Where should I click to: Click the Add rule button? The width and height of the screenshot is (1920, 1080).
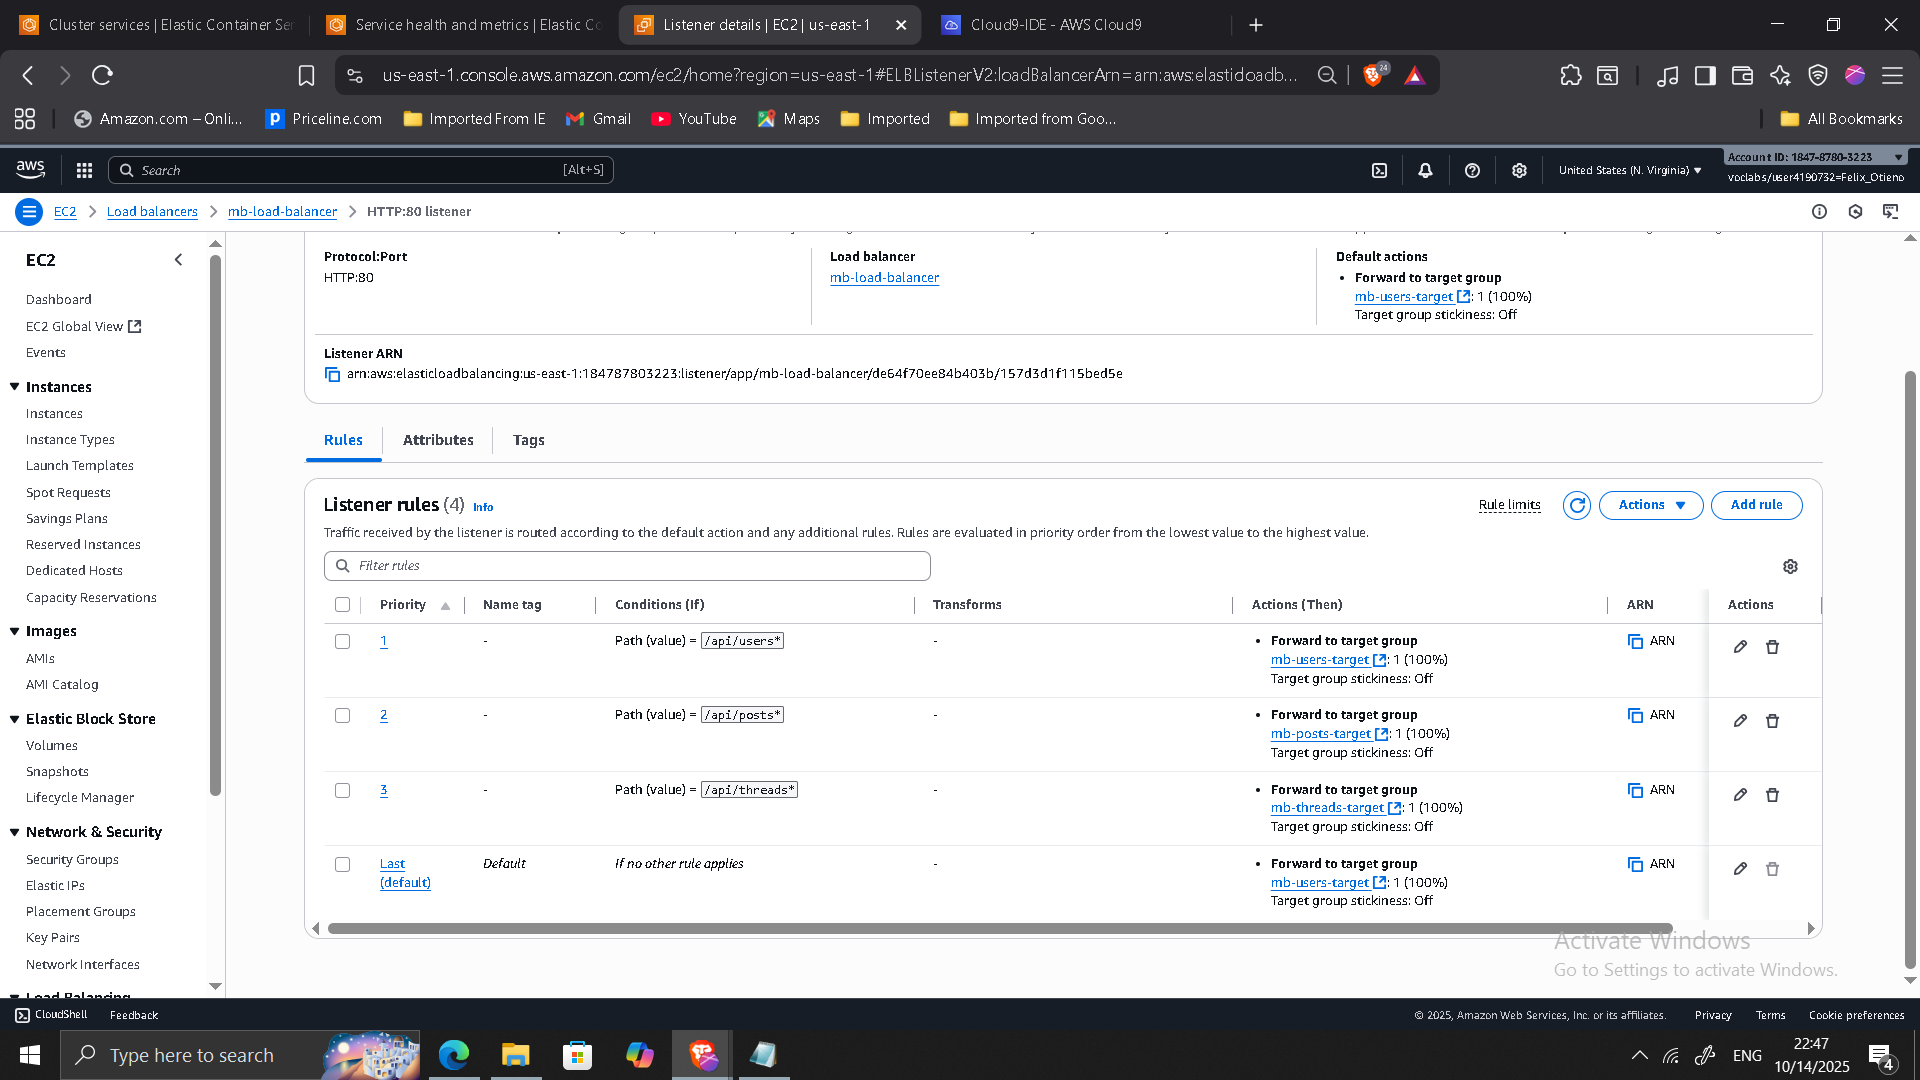pyautogui.click(x=1756, y=506)
